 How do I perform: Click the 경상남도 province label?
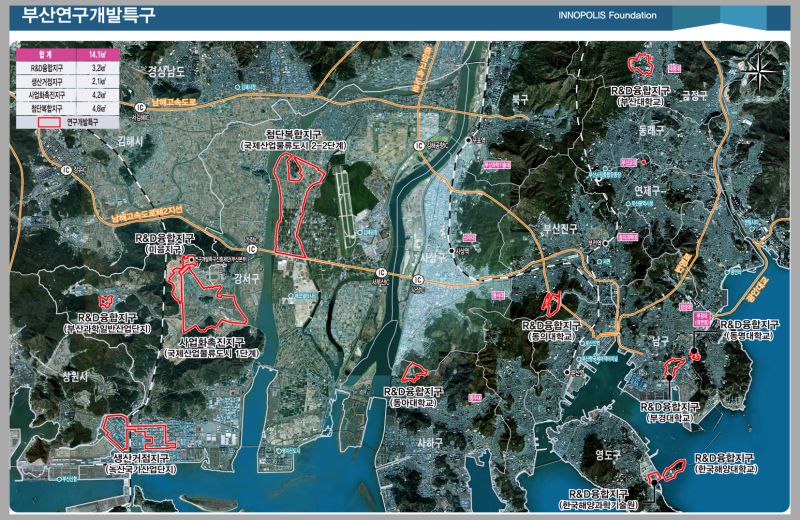click(x=166, y=71)
